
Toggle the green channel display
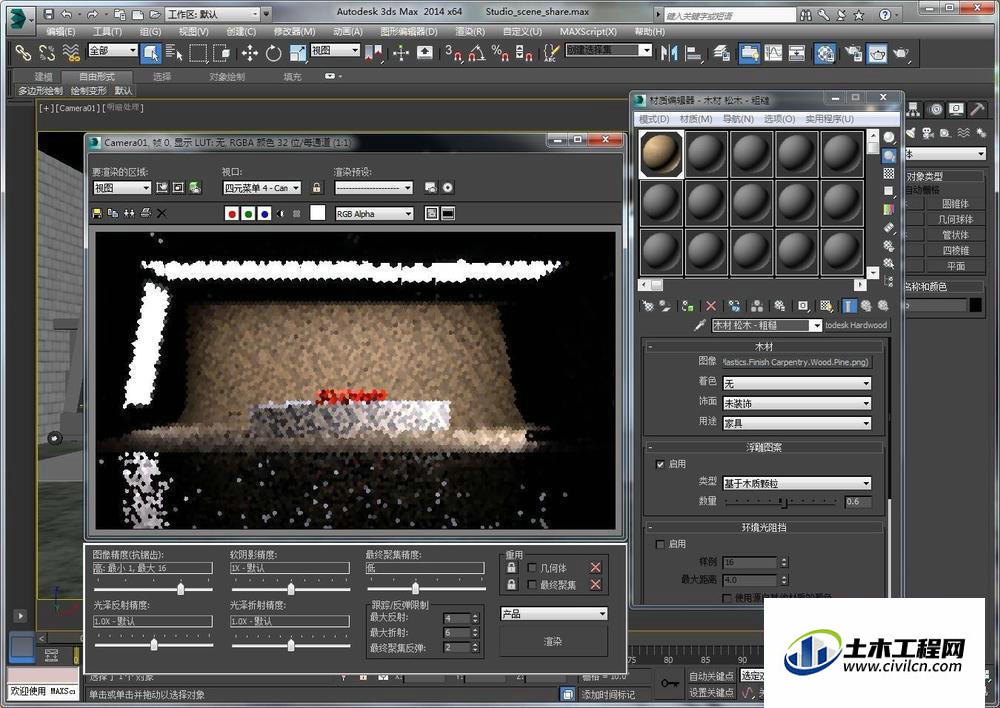[248, 214]
